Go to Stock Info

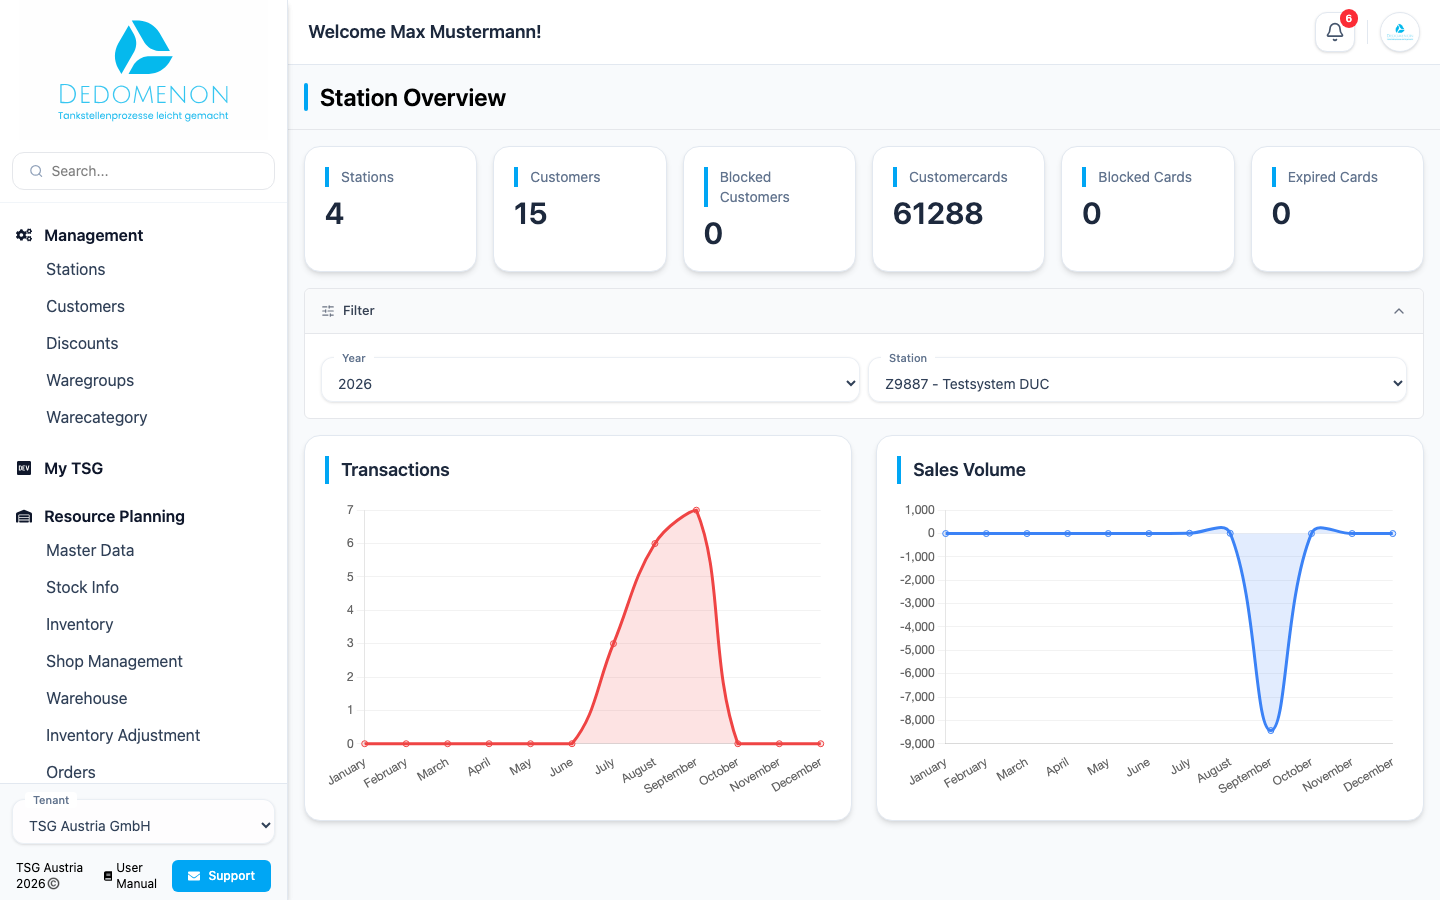click(x=82, y=587)
